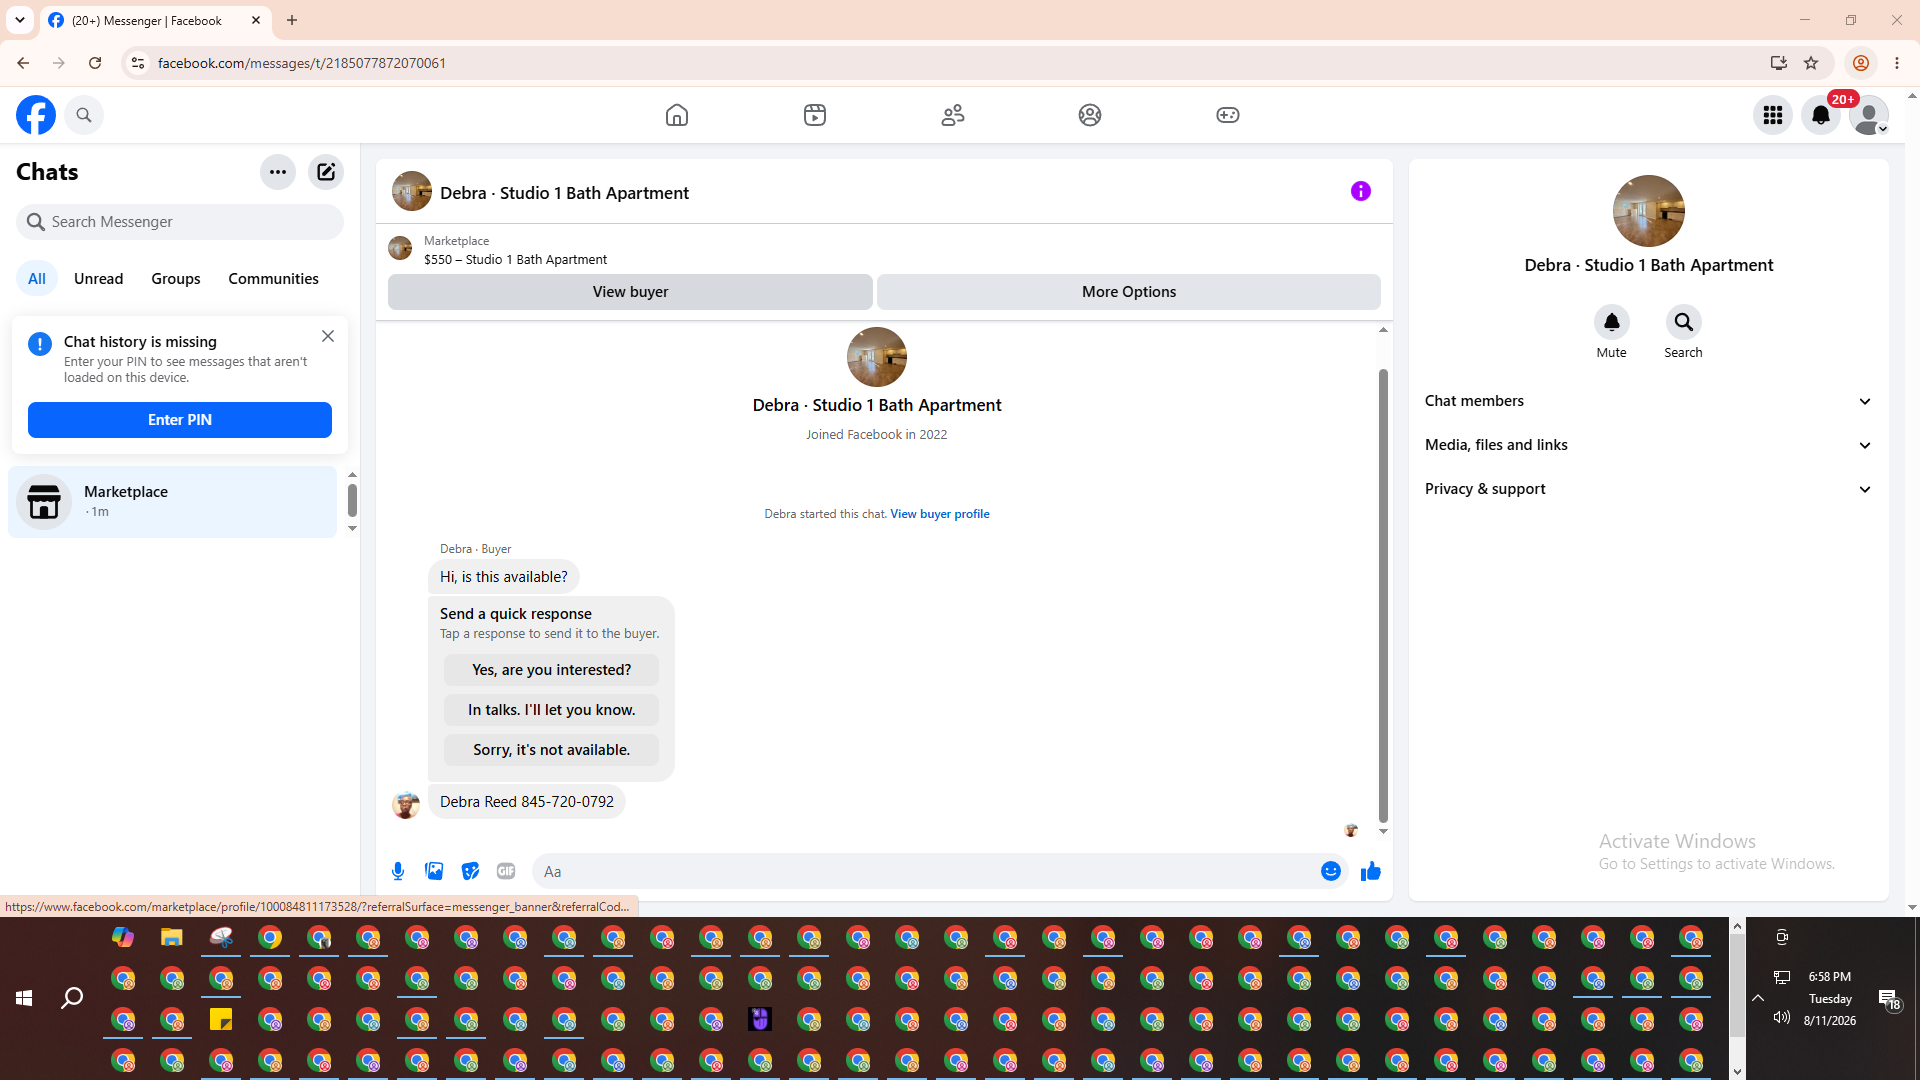The image size is (1920, 1080).
Task: Open the View buyer profile link
Action: [x=940, y=514]
